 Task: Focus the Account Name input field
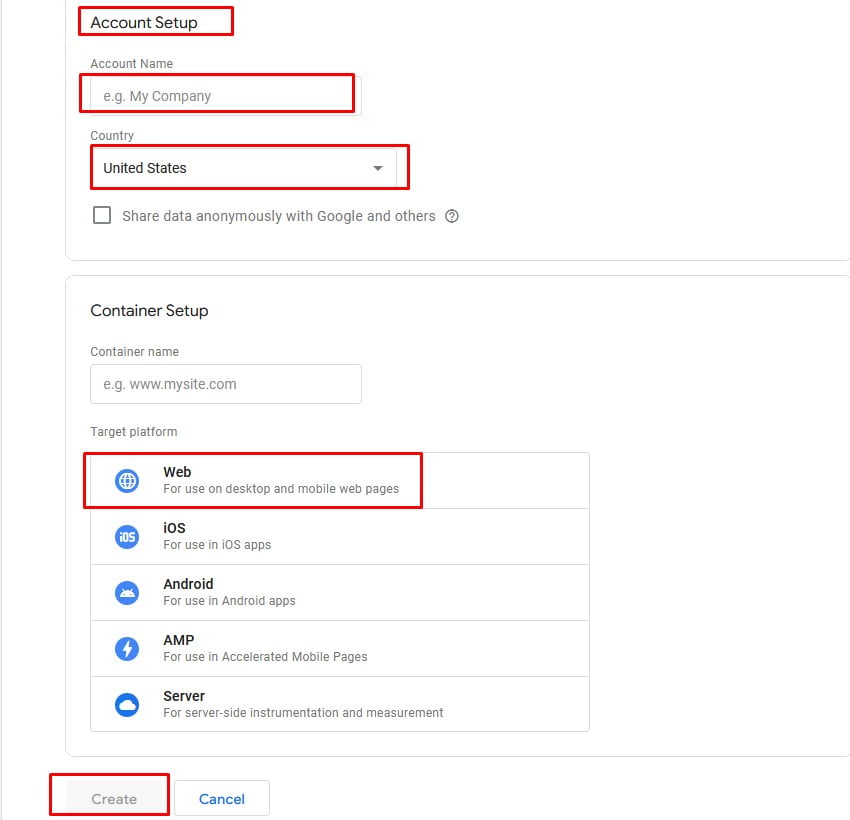point(225,96)
